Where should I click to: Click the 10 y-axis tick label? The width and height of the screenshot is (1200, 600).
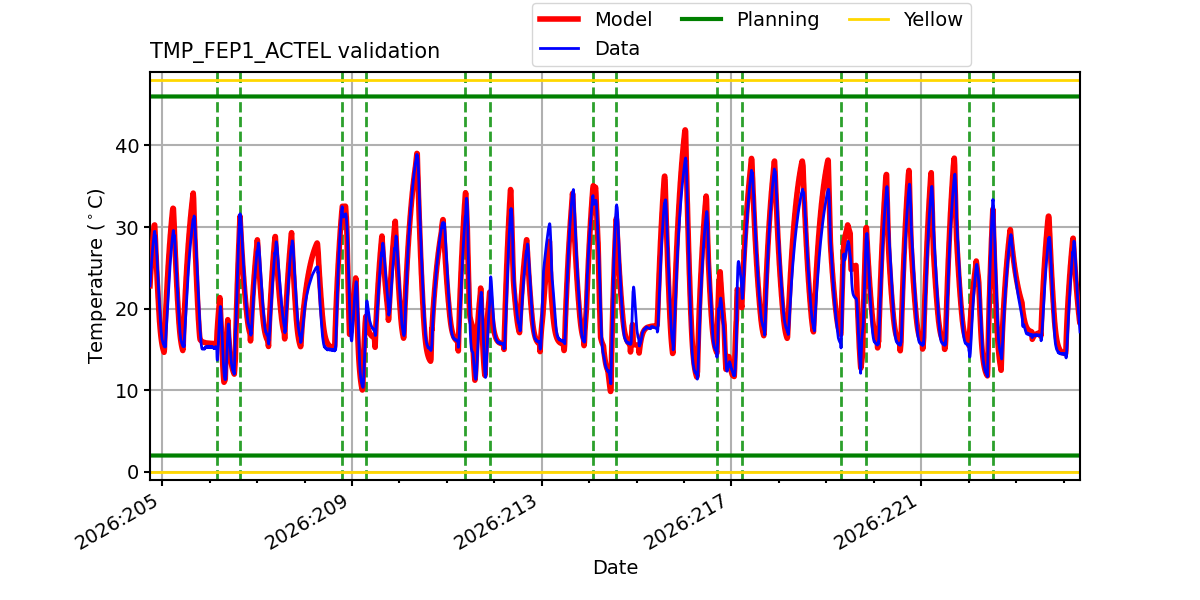point(126,391)
